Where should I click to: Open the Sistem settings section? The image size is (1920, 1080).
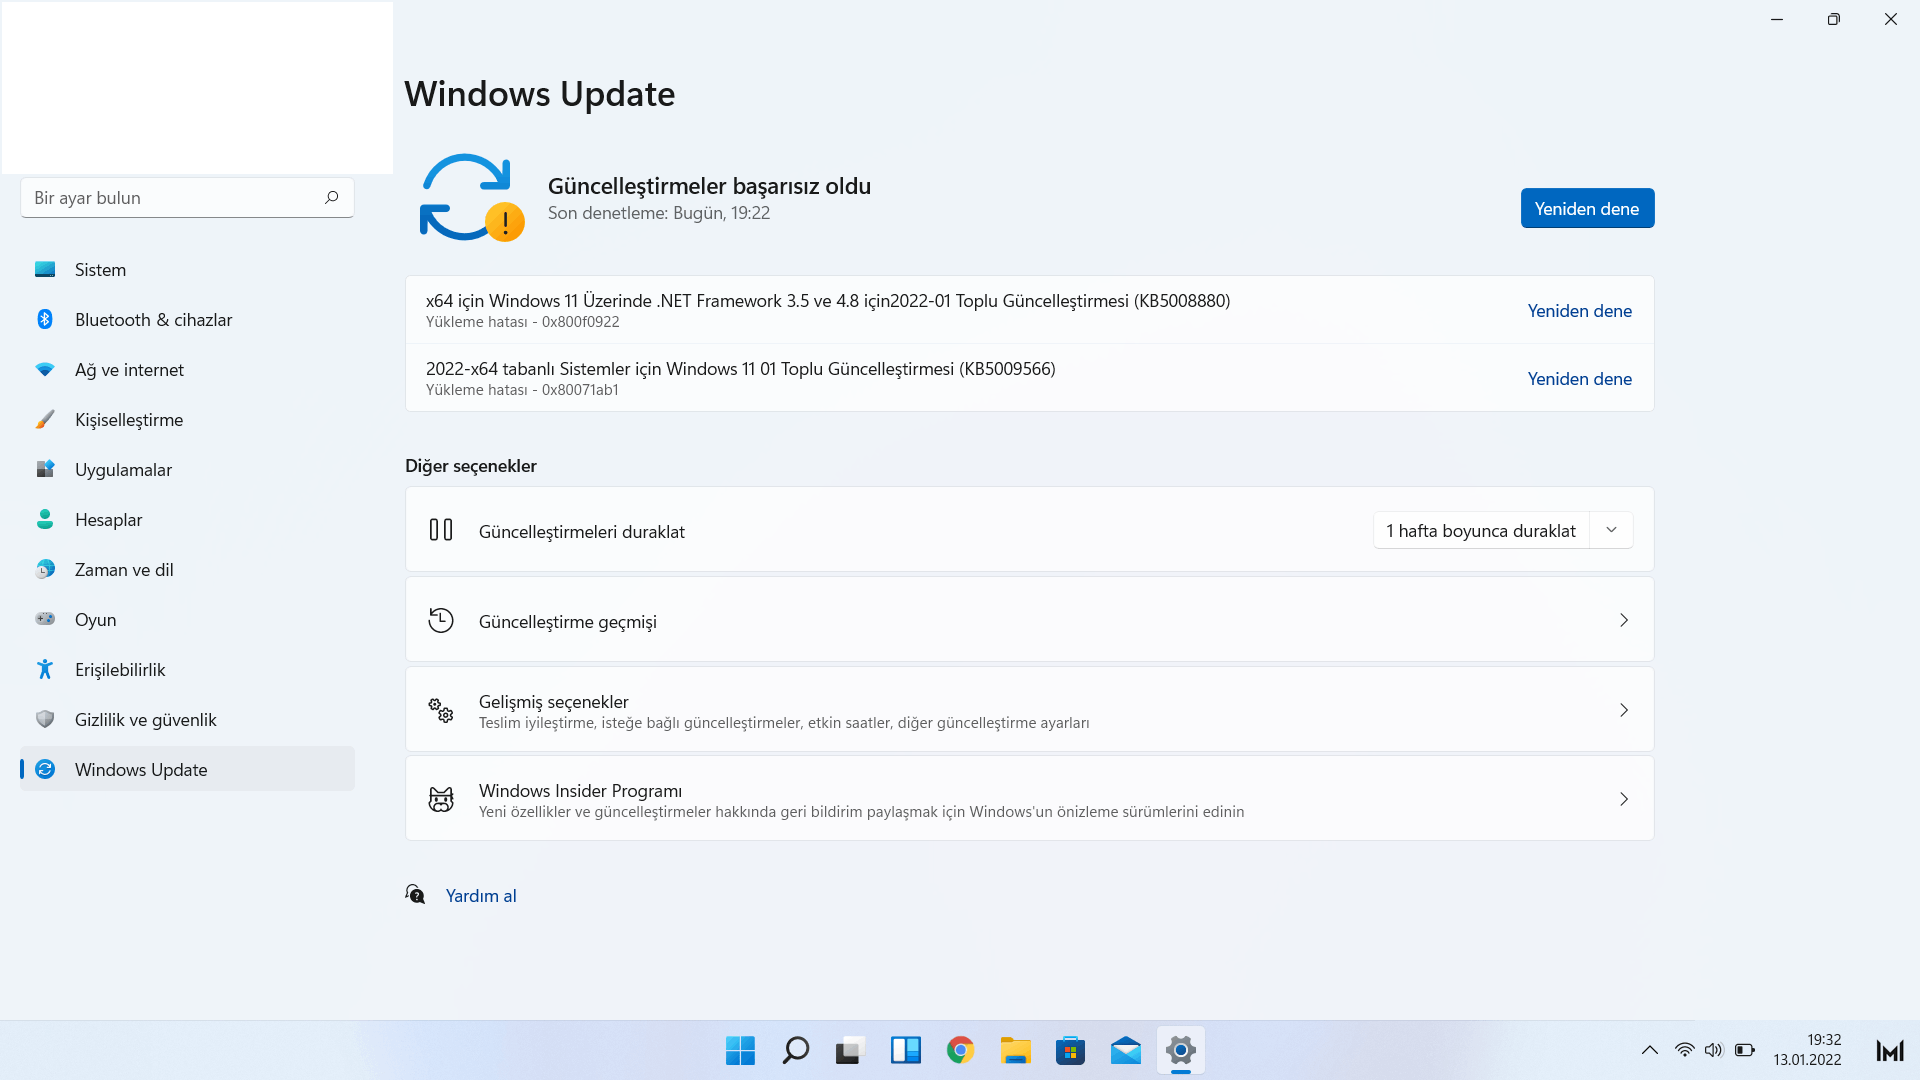100,270
